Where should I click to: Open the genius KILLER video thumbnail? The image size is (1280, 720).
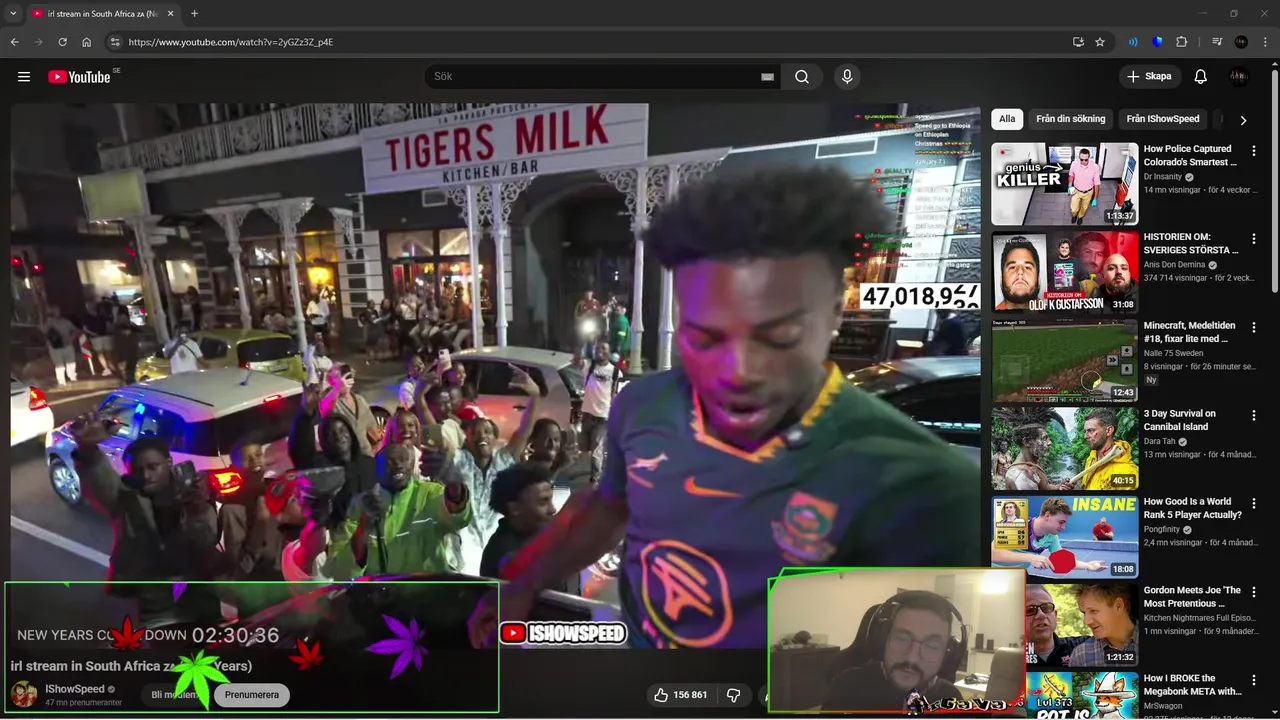click(x=1065, y=184)
